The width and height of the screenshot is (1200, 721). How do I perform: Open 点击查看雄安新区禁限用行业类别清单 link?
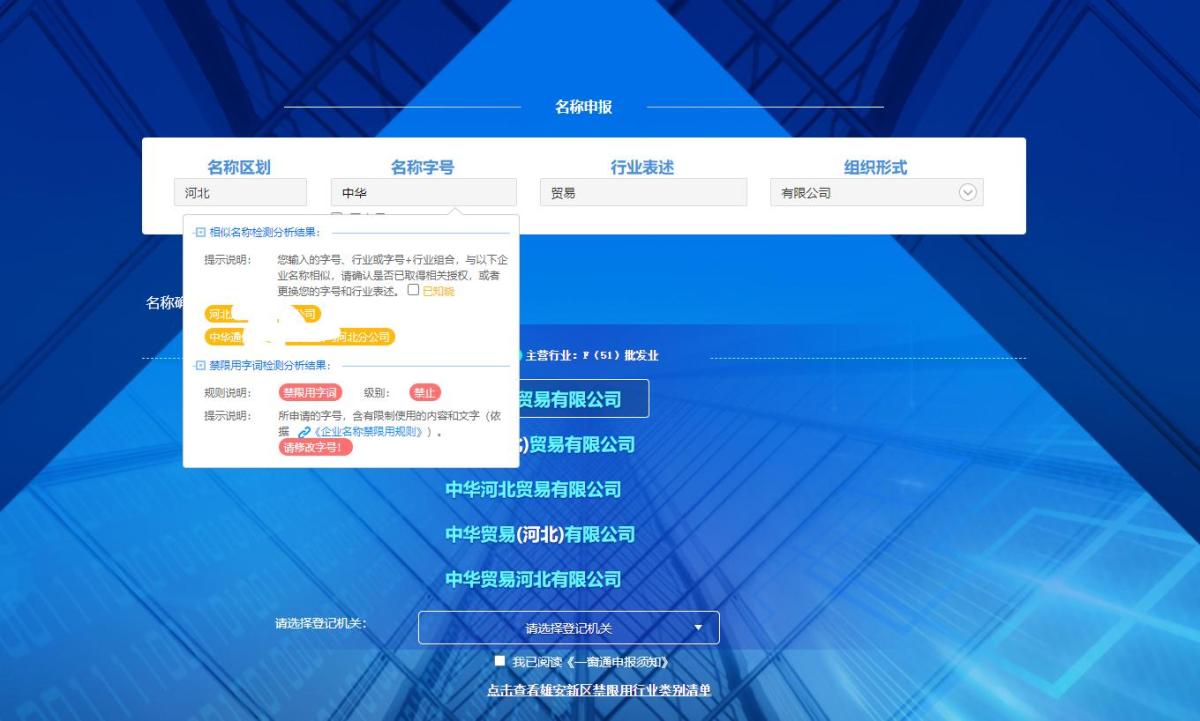click(x=598, y=690)
